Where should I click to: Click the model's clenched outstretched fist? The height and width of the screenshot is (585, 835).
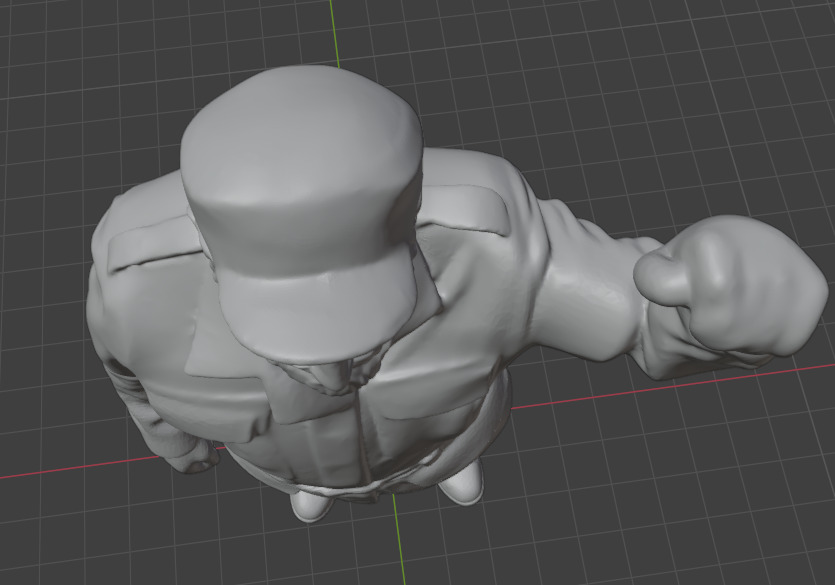point(732,287)
